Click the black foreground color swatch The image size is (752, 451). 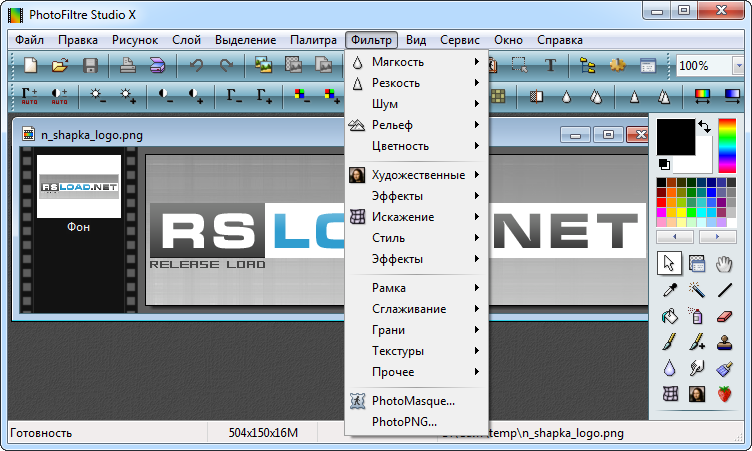(x=675, y=137)
